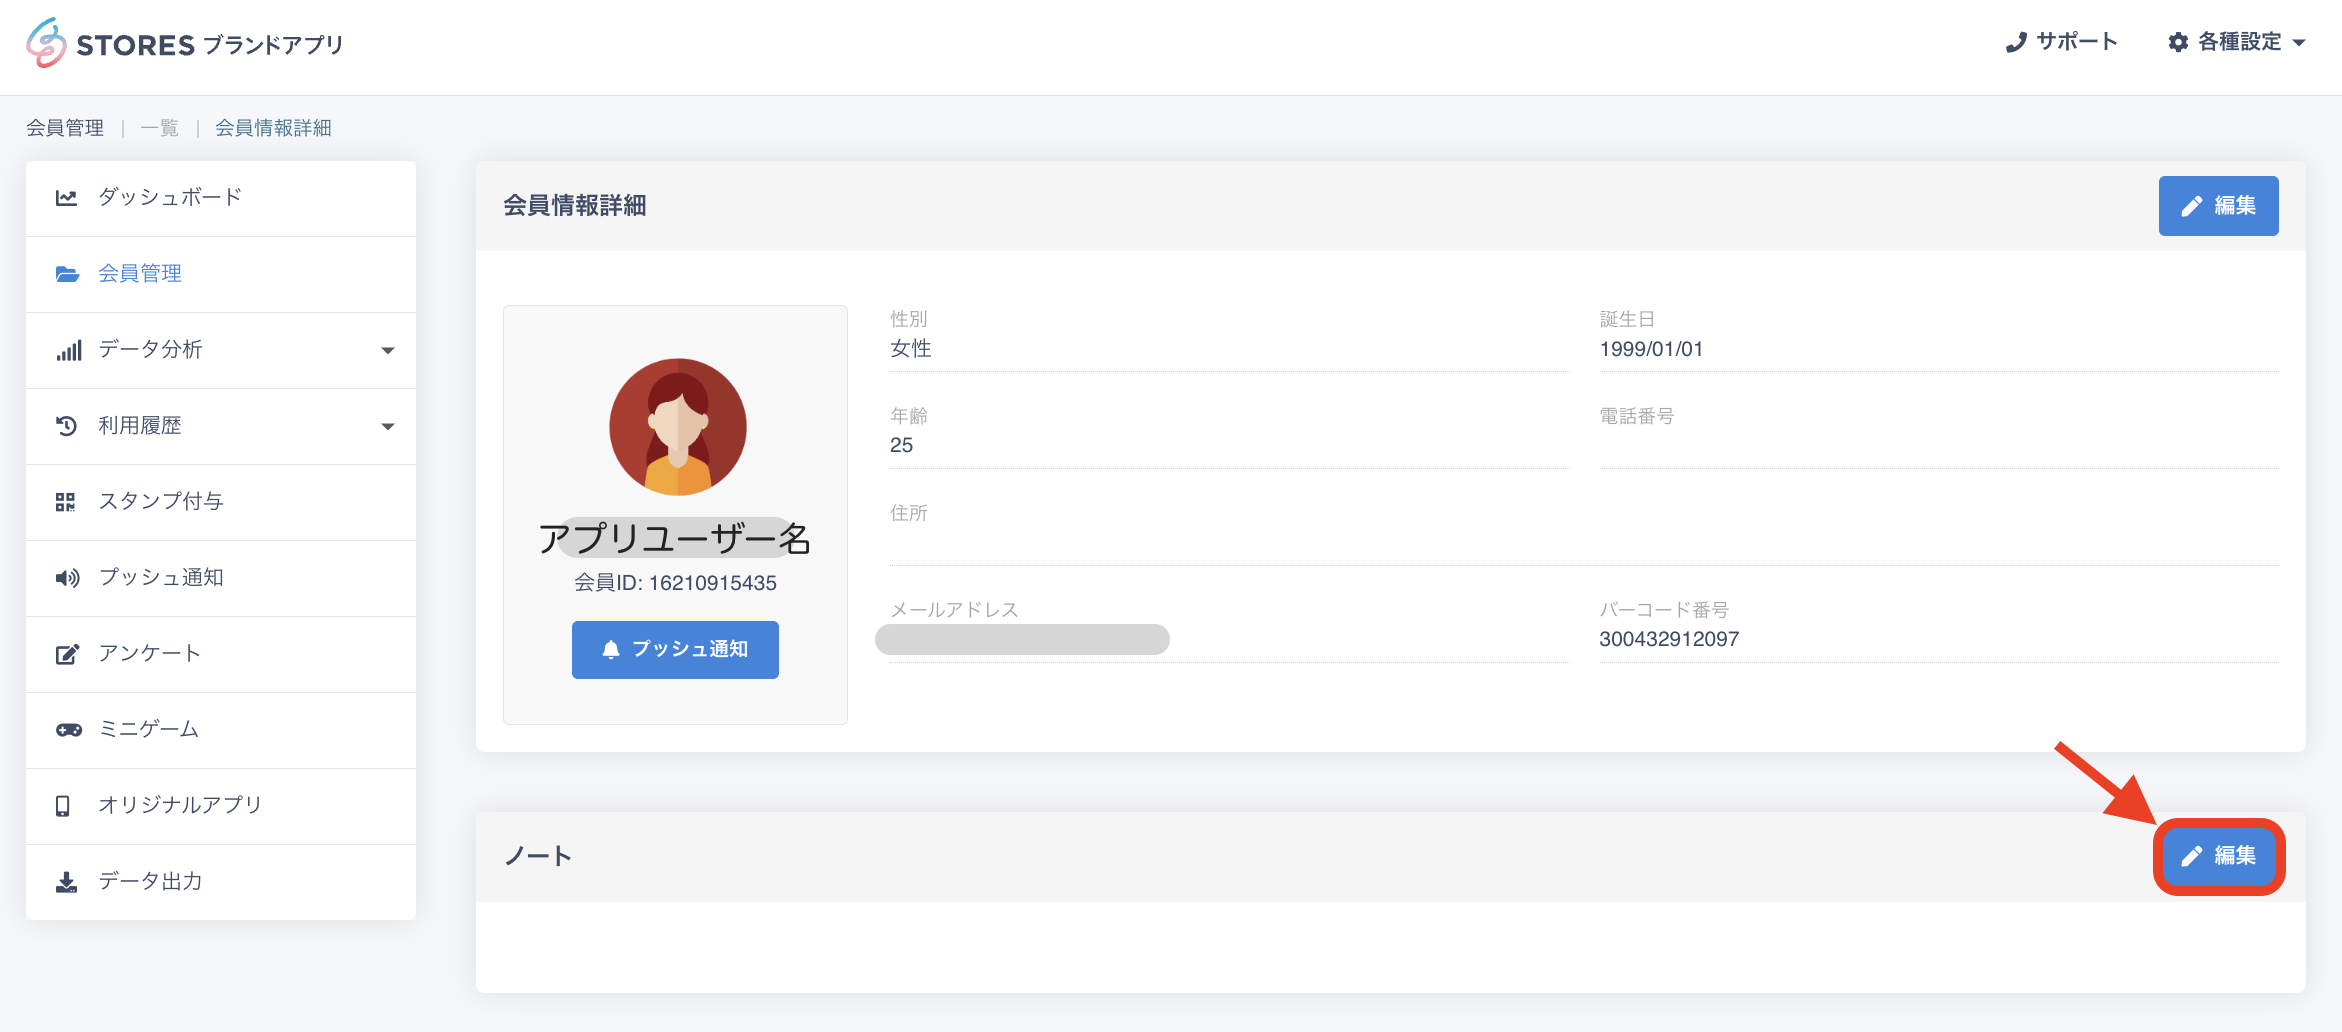Click the STORES logo icon
The image size is (2342, 1032).
[x=46, y=43]
